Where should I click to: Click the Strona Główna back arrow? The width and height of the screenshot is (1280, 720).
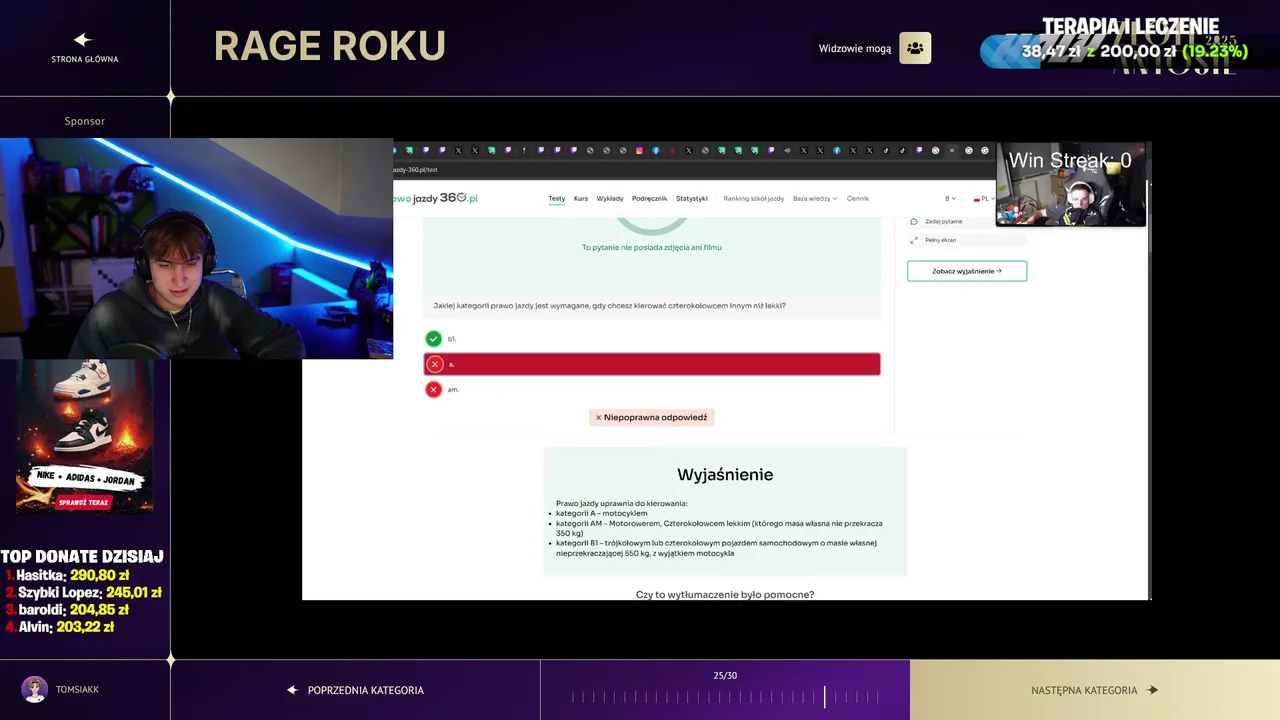click(x=83, y=40)
